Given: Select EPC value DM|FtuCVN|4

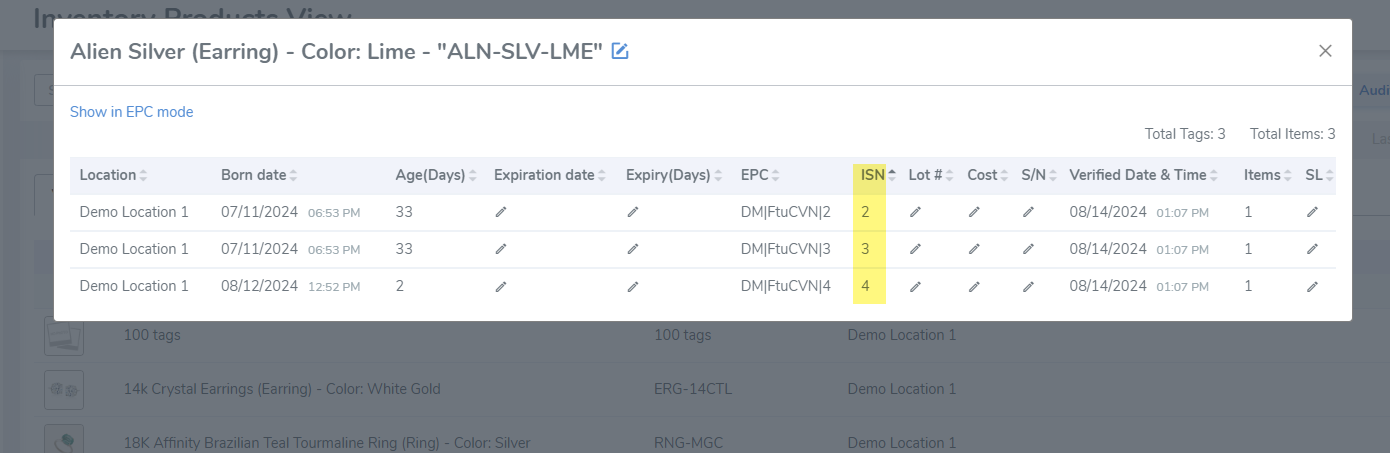Looking at the screenshot, I should [786, 286].
